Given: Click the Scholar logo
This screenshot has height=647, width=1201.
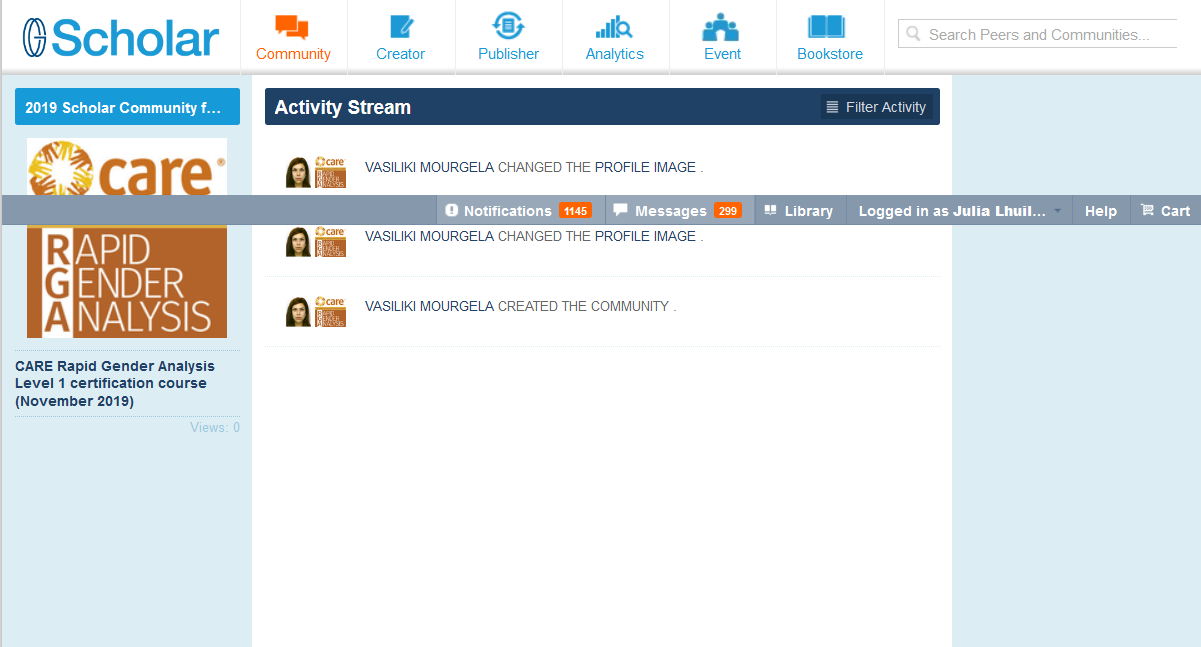Looking at the screenshot, I should click(x=121, y=38).
